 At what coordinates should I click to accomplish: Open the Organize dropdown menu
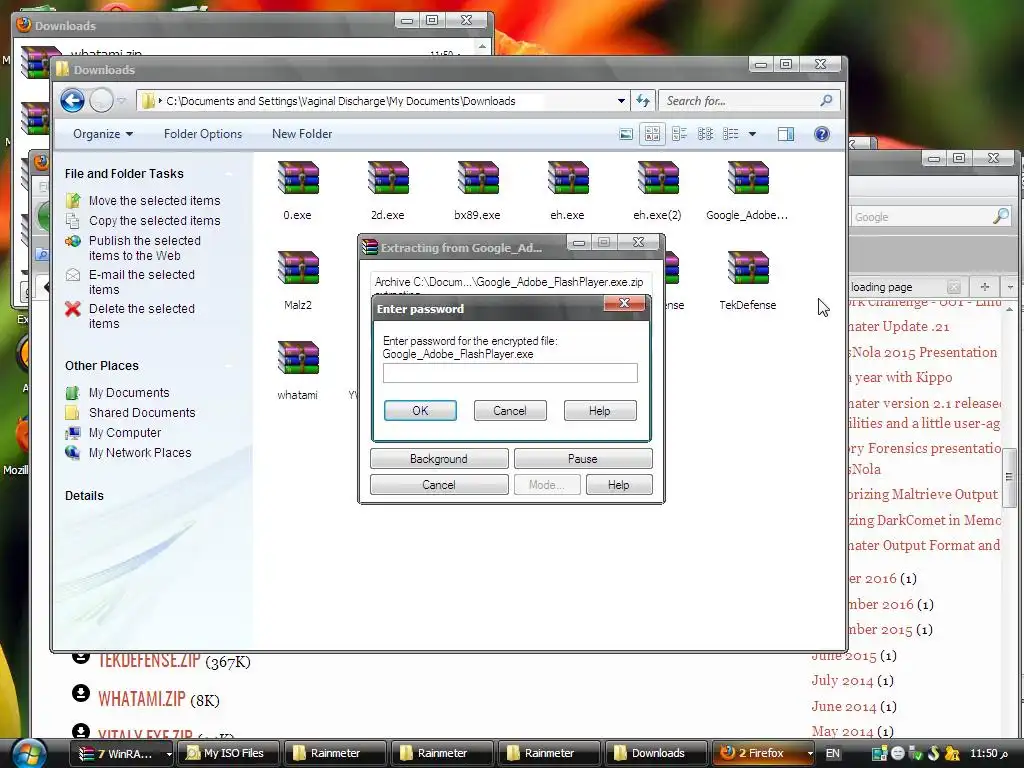[x=103, y=134]
